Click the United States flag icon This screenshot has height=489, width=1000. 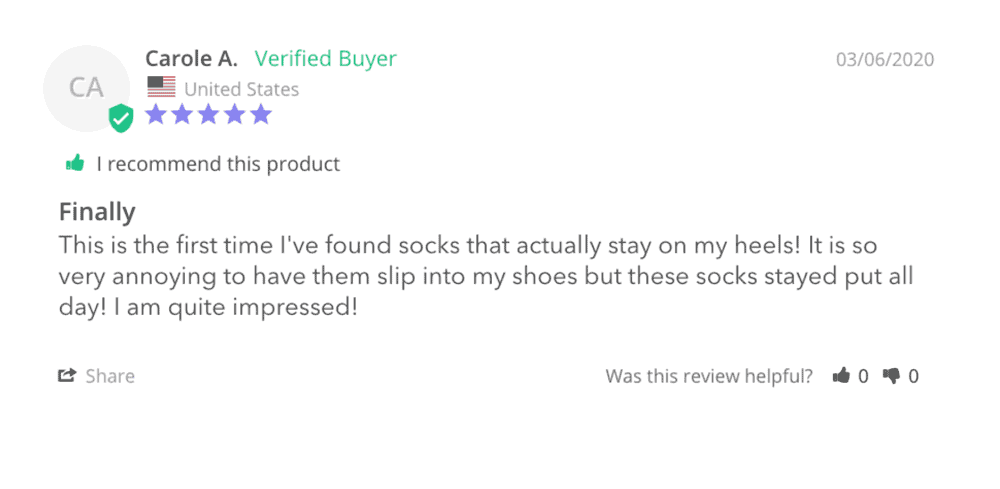pos(160,88)
